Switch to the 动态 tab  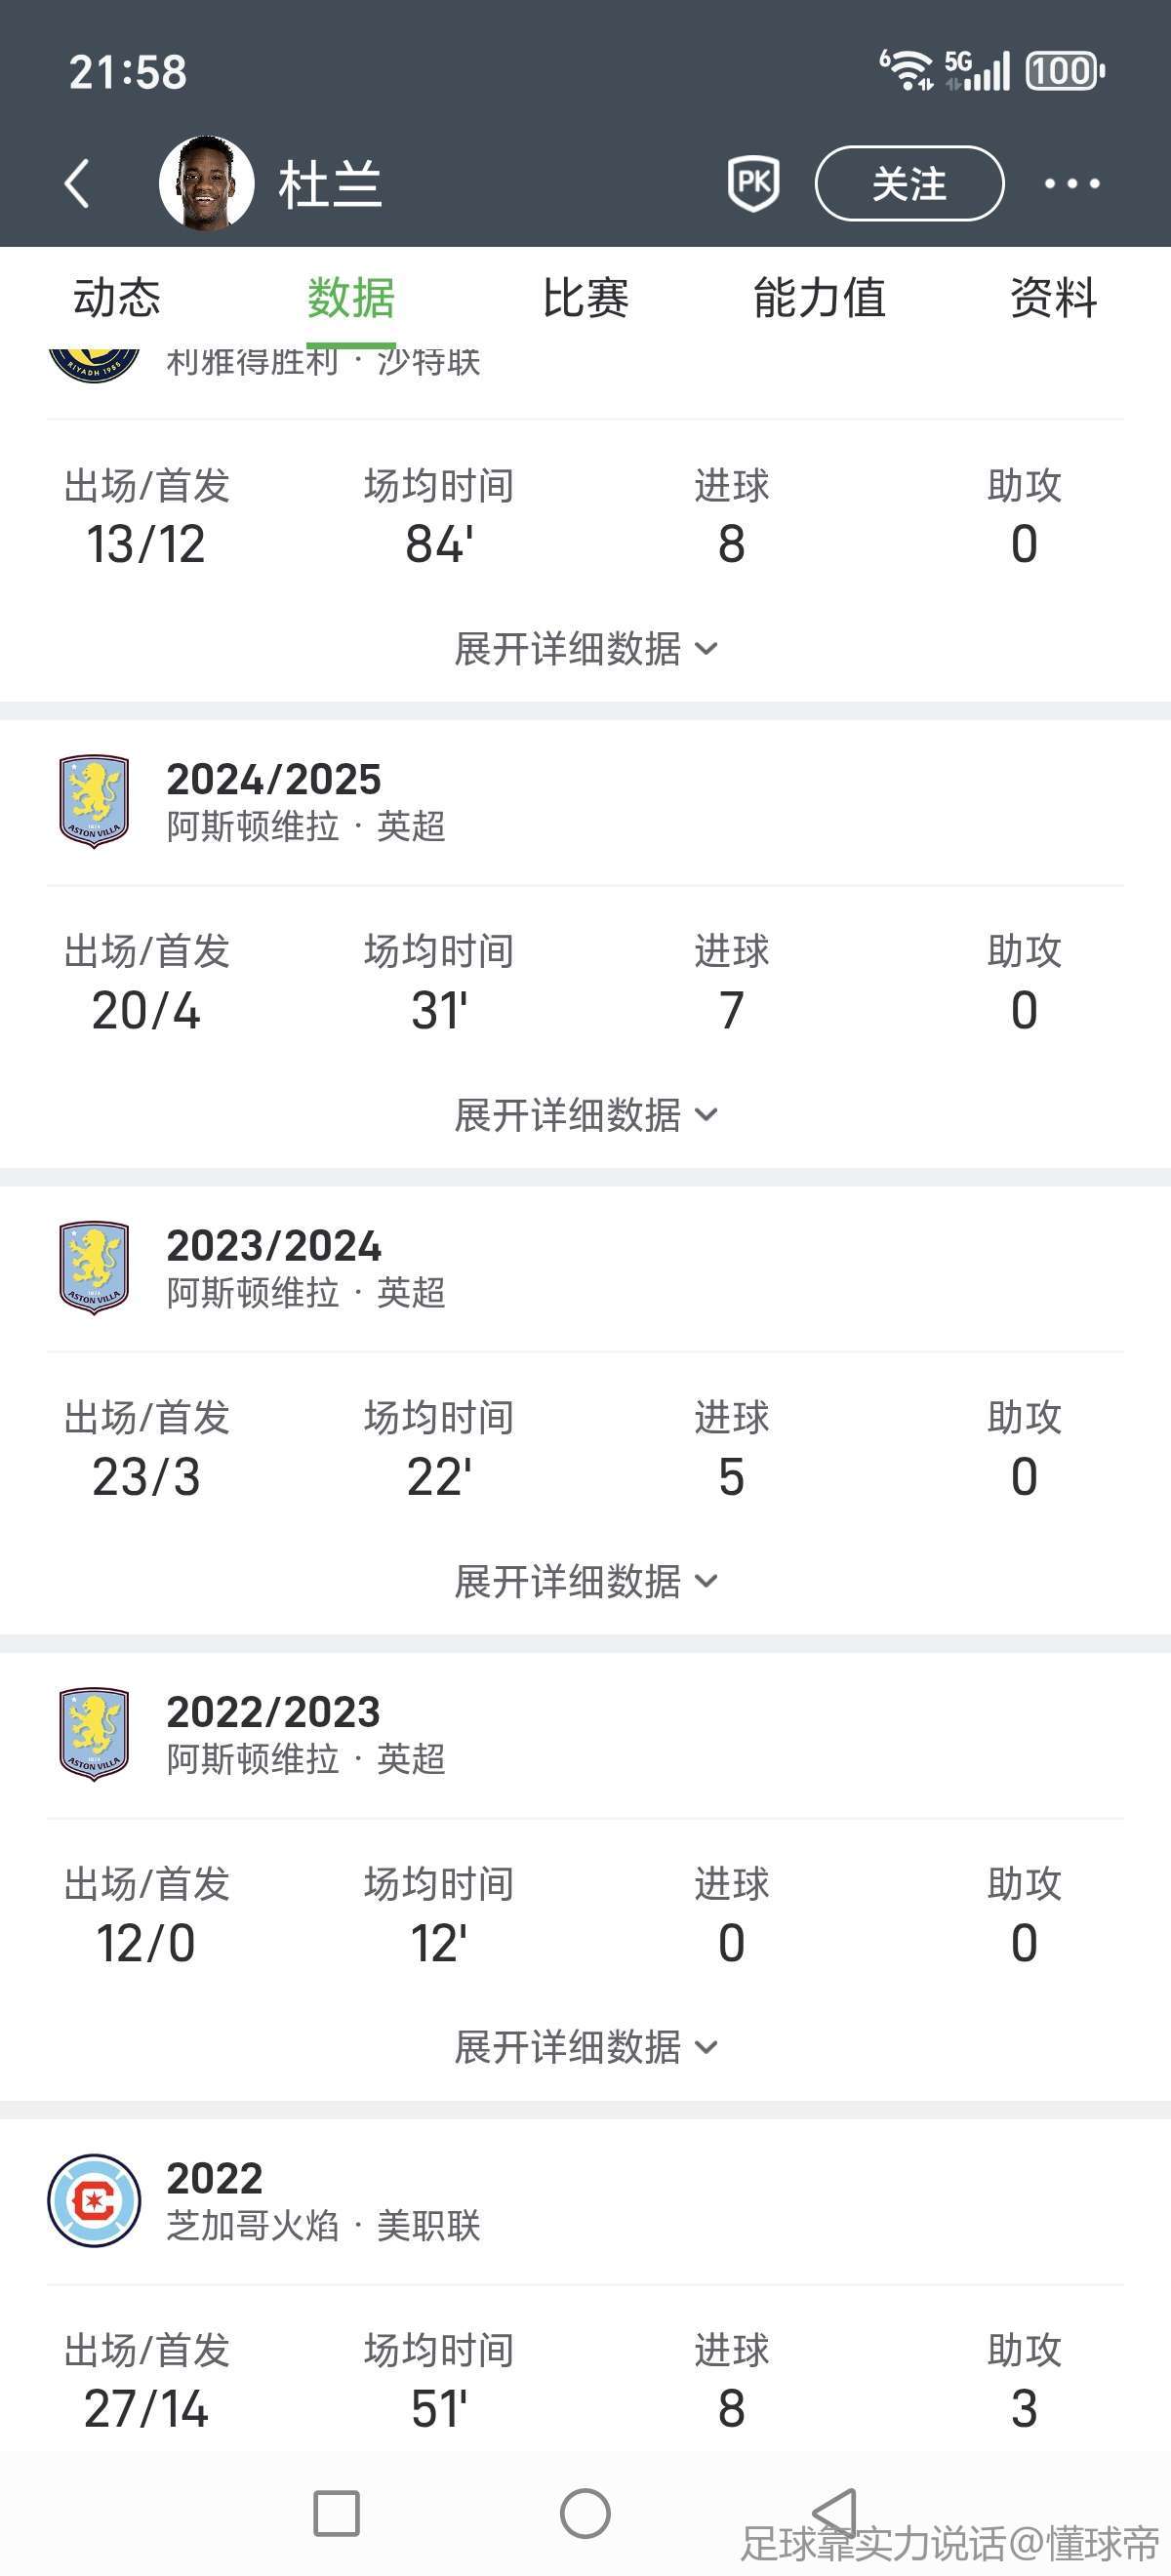[117, 298]
